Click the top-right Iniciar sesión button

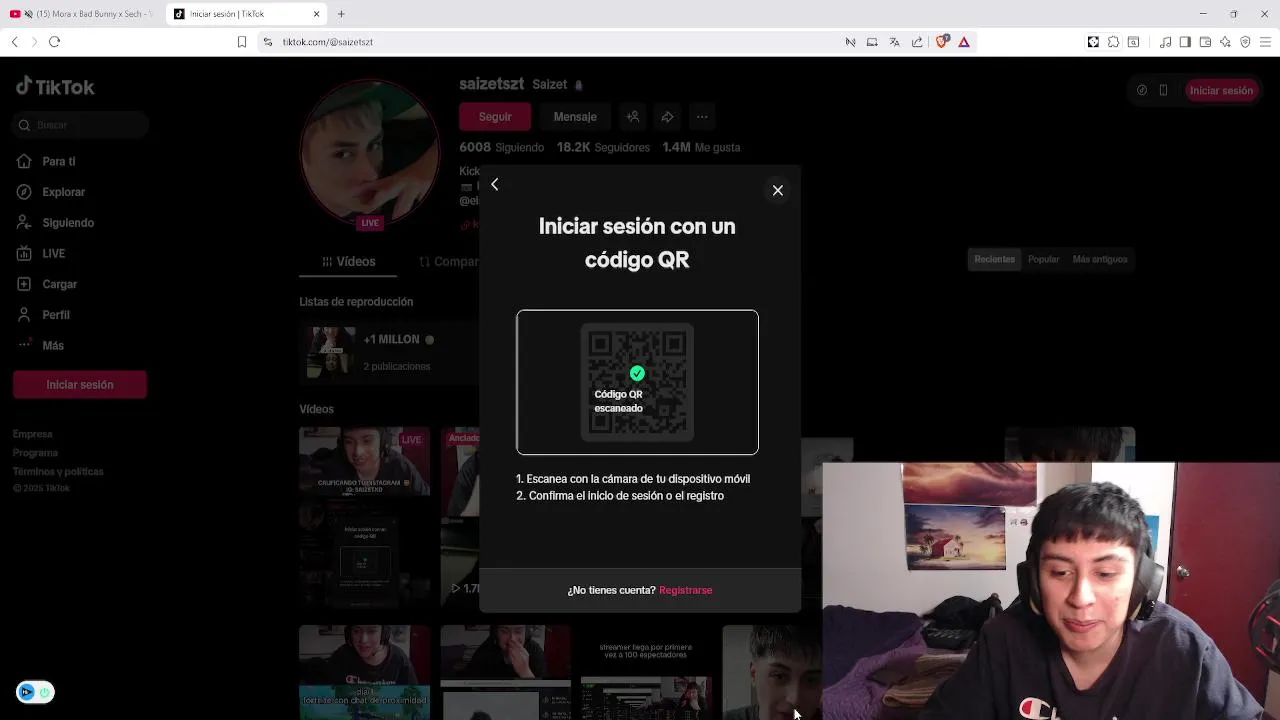click(x=1221, y=90)
